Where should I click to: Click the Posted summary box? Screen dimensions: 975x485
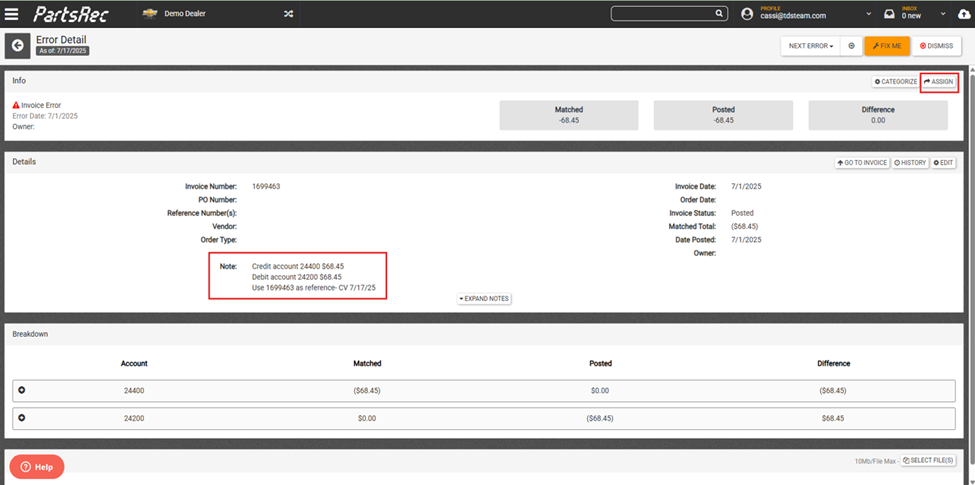pyautogui.click(x=723, y=115)
